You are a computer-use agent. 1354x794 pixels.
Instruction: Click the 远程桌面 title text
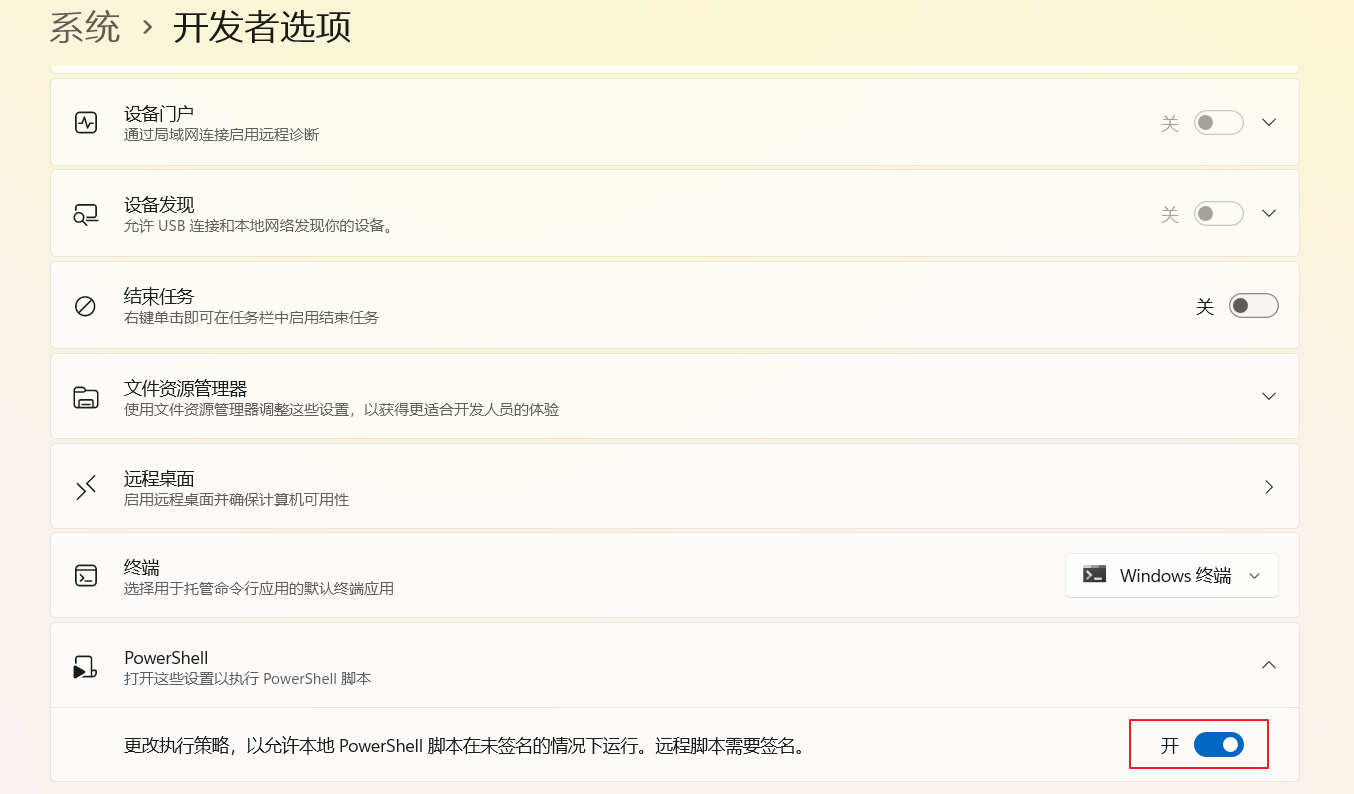click(x=159, y=479)
